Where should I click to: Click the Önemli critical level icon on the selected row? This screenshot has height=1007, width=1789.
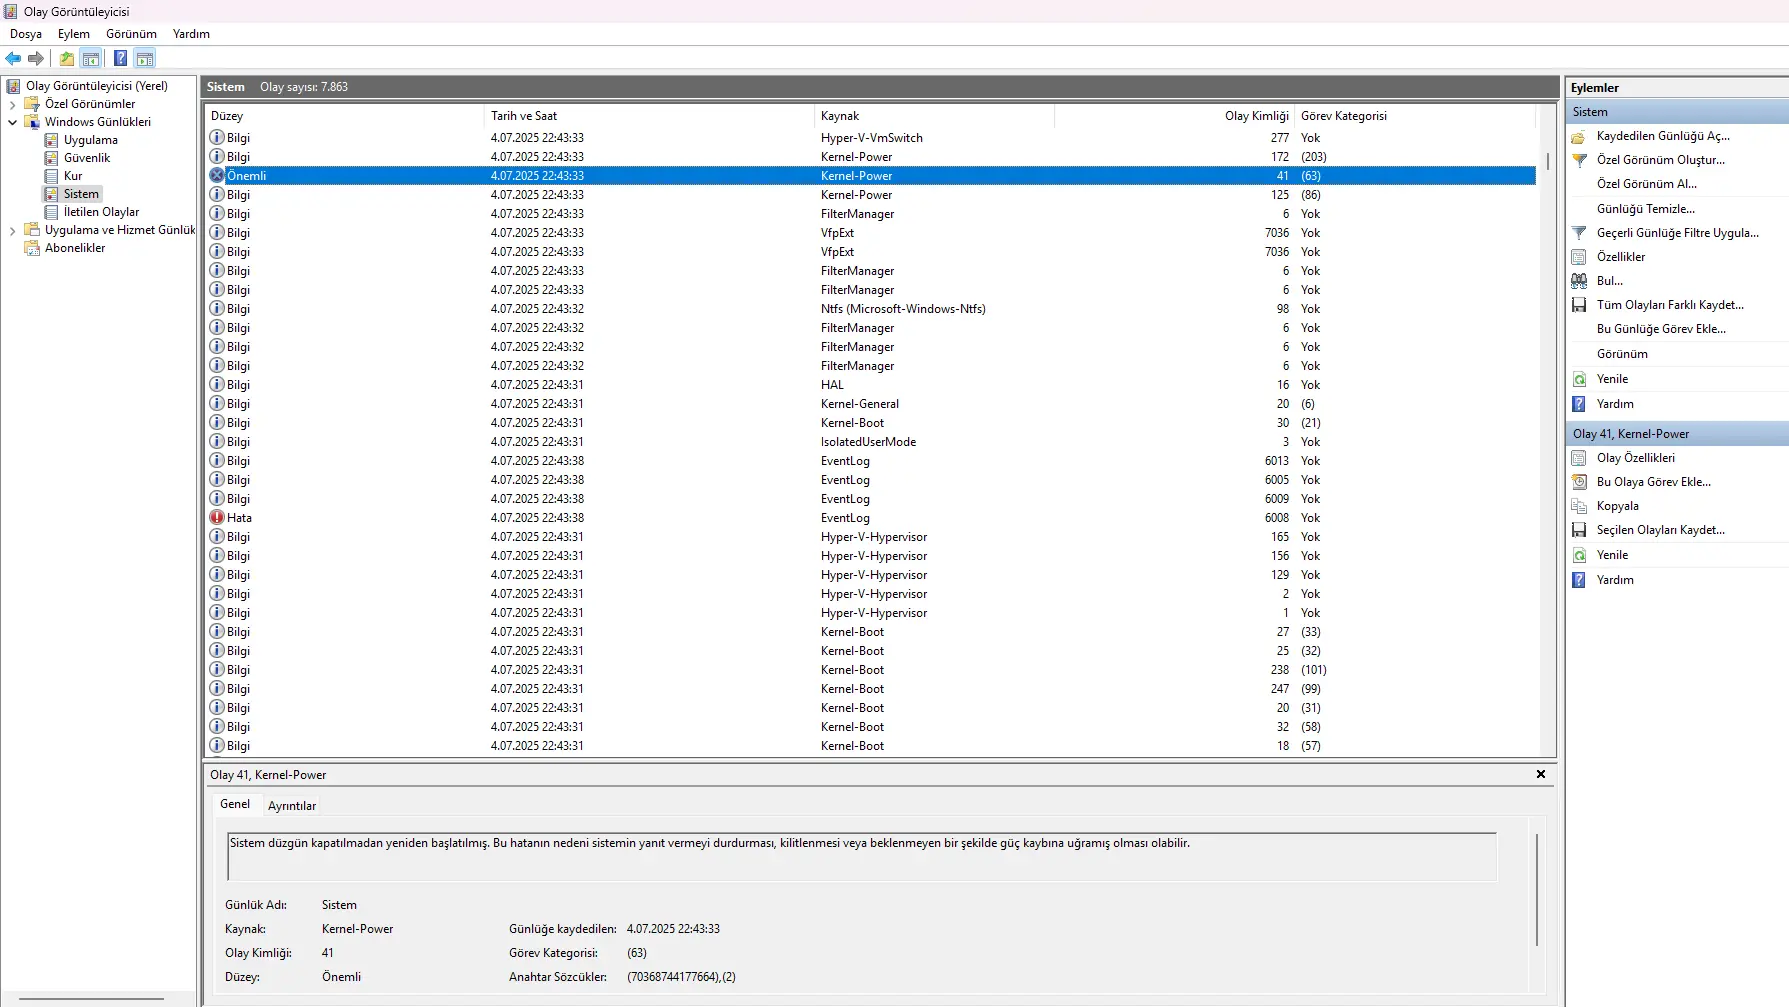point(217,176)
